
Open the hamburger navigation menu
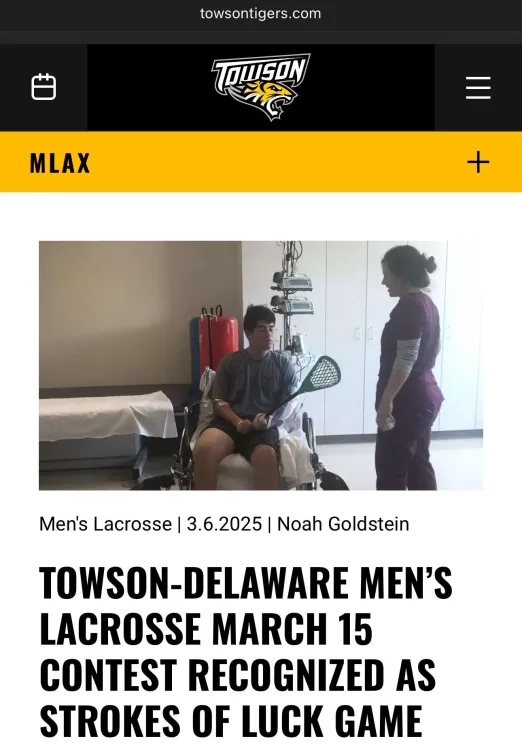(x=478, y=88)
